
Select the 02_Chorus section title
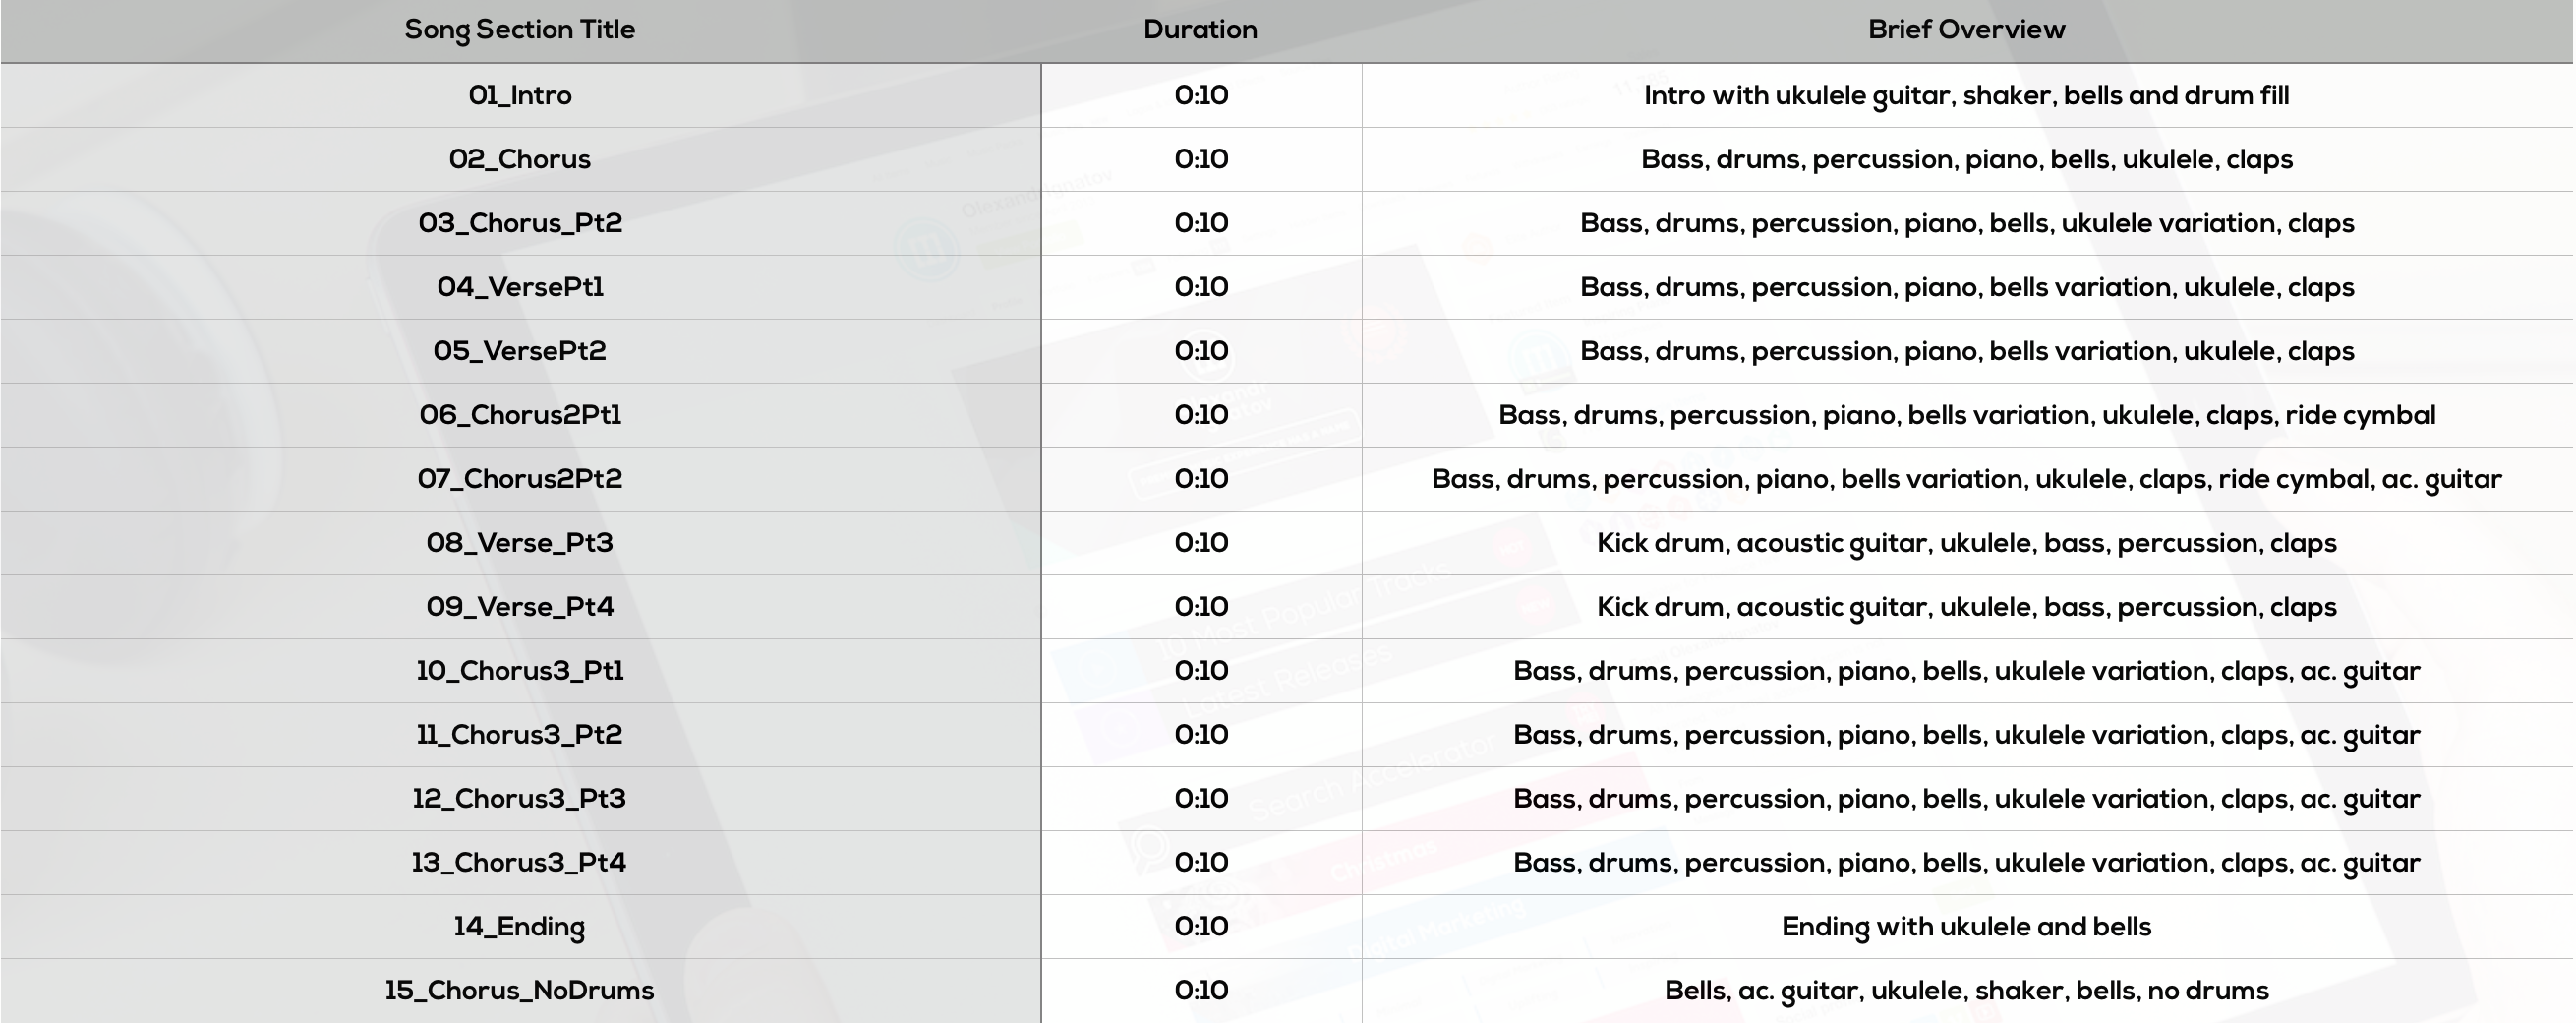pos(520,159)
